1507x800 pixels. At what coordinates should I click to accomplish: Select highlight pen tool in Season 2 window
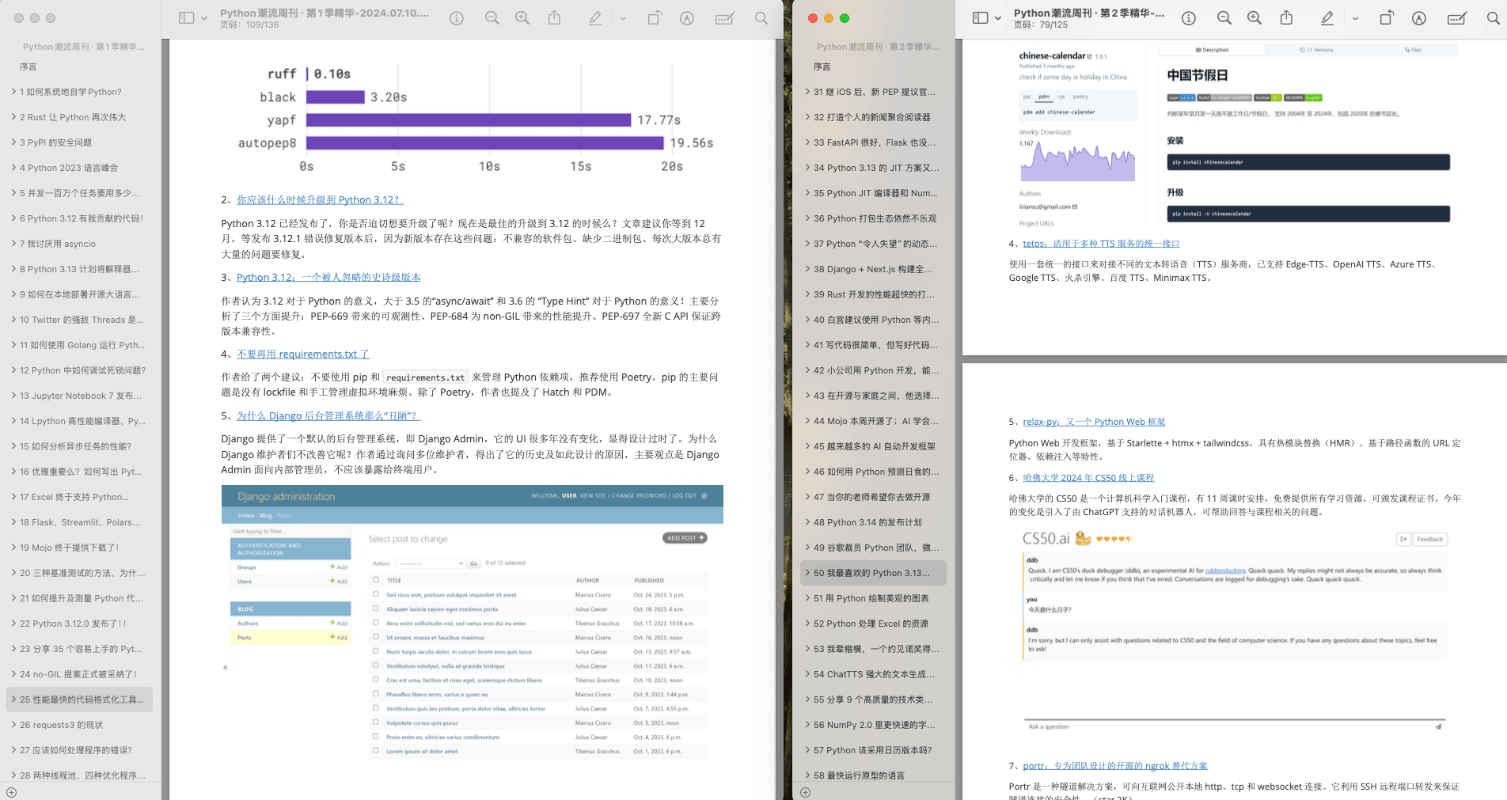[1327, 18]
